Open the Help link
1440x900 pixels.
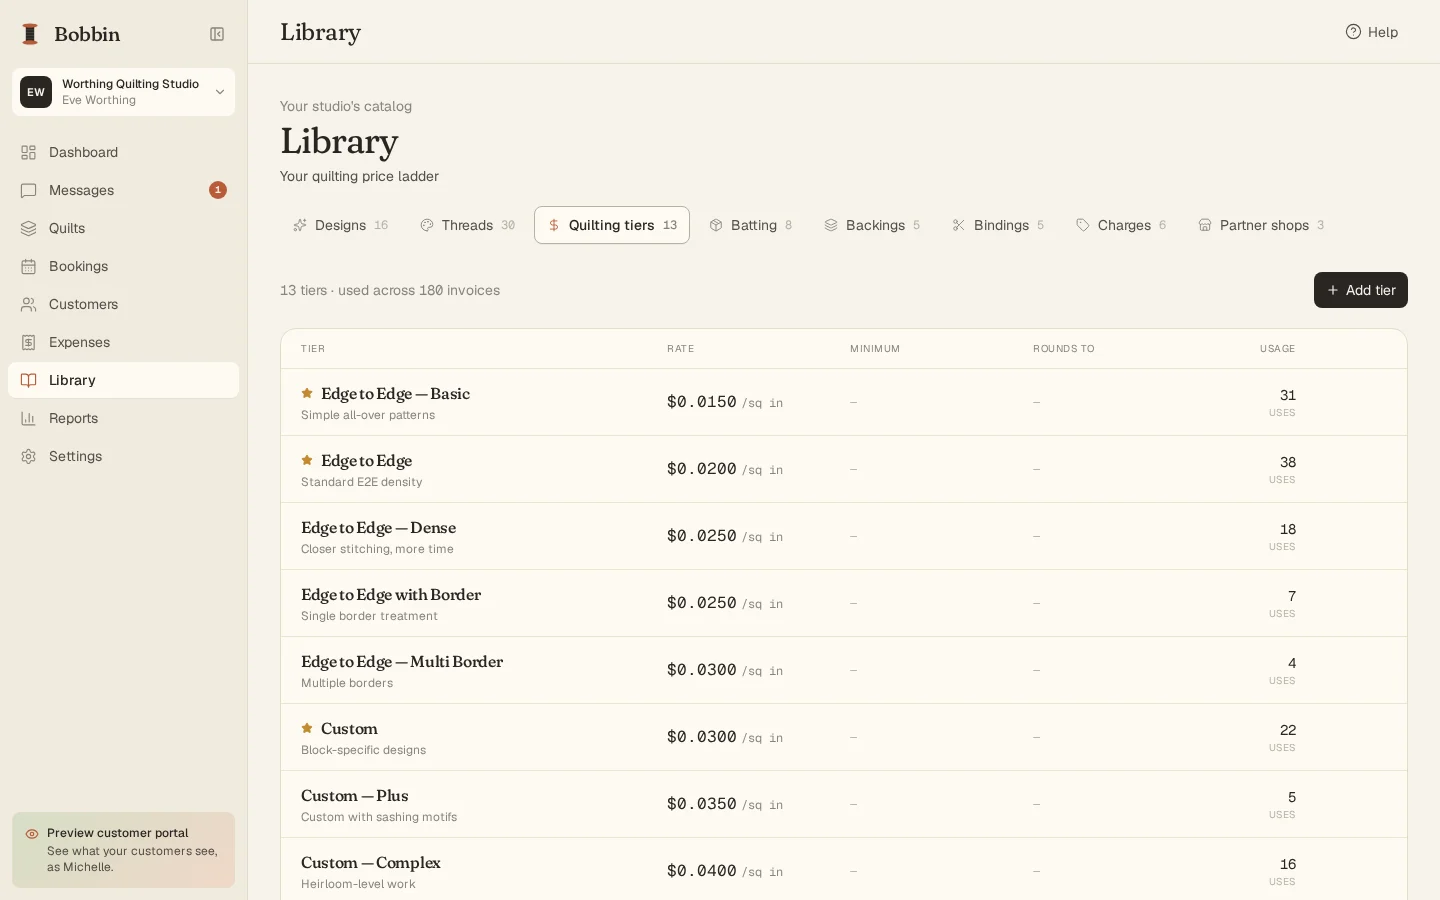(x=1372, y=32)
